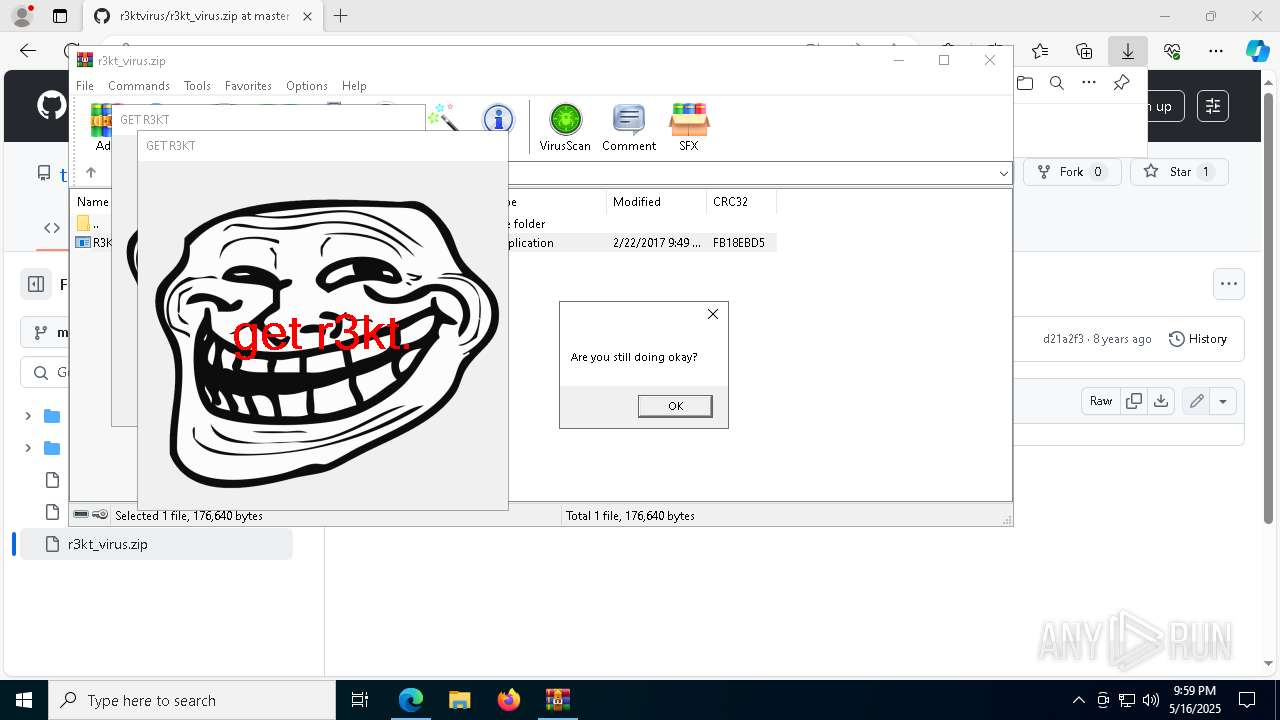Click the front GET R3KT window title
Image resolution: width=1280 pixels, height=720 pixels.
click(x=171, y=146)
